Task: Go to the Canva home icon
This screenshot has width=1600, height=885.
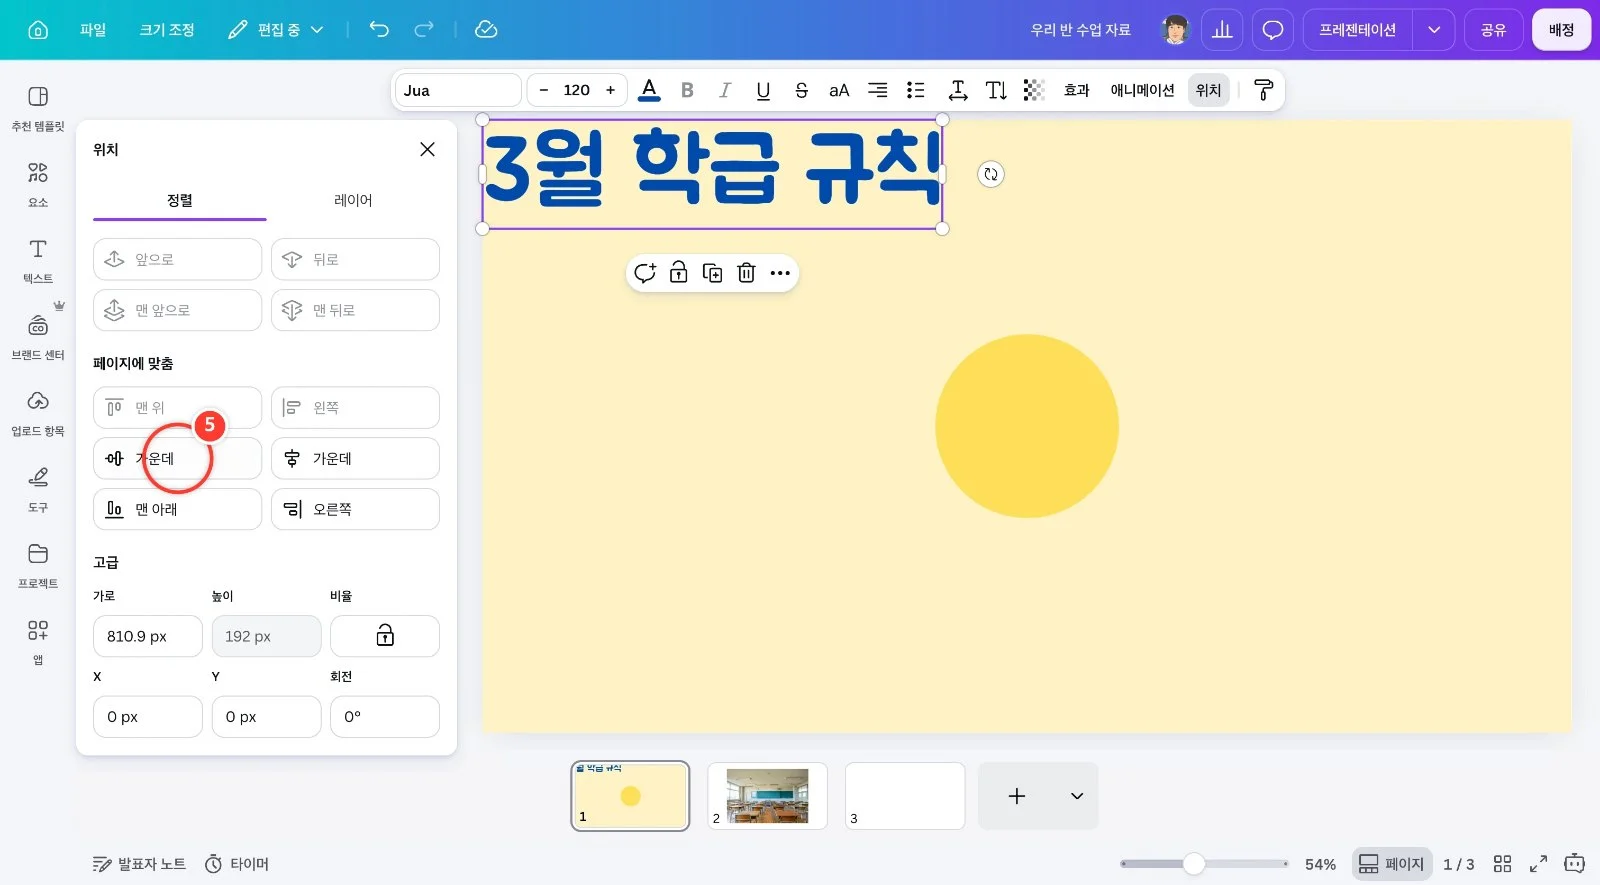Action: click(x=38, y=30)
